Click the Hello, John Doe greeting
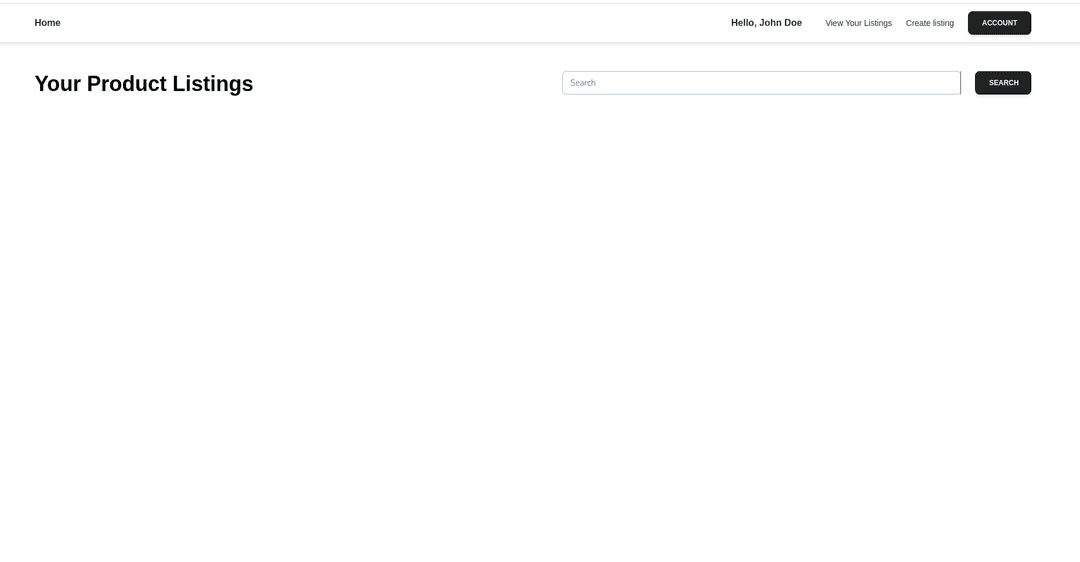1080x562 pixels. (x=767, y=23)
